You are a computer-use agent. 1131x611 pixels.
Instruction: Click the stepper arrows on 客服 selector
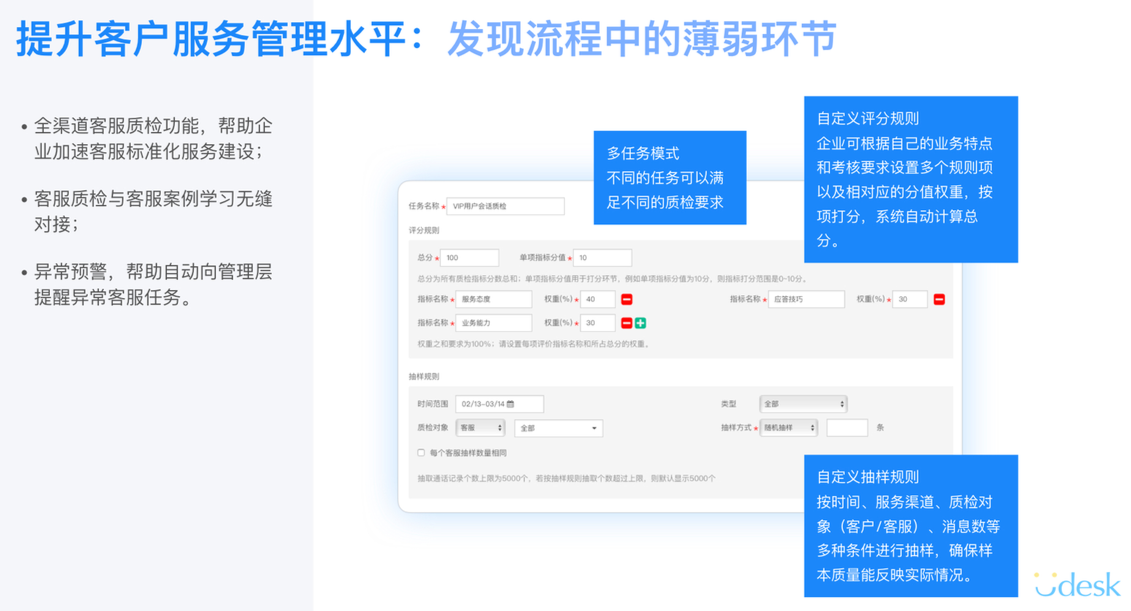[499, 426]
